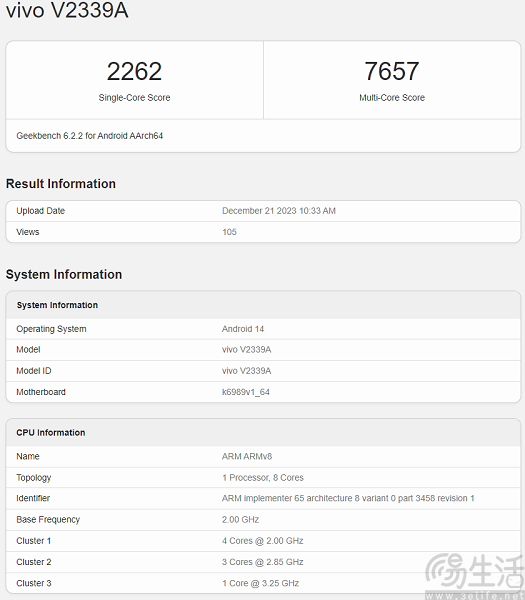Click the watermark logo icon
Viewport: 525px width, 600px height.
click(x=446, y=571)
